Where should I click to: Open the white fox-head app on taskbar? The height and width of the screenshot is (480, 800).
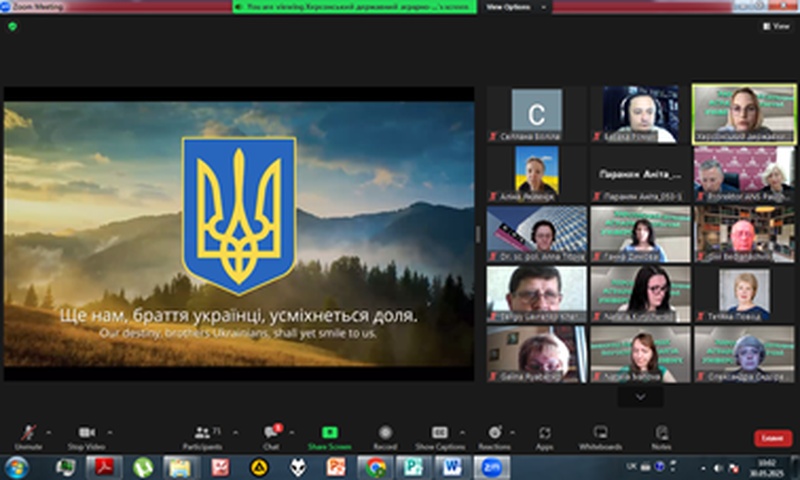297,467
